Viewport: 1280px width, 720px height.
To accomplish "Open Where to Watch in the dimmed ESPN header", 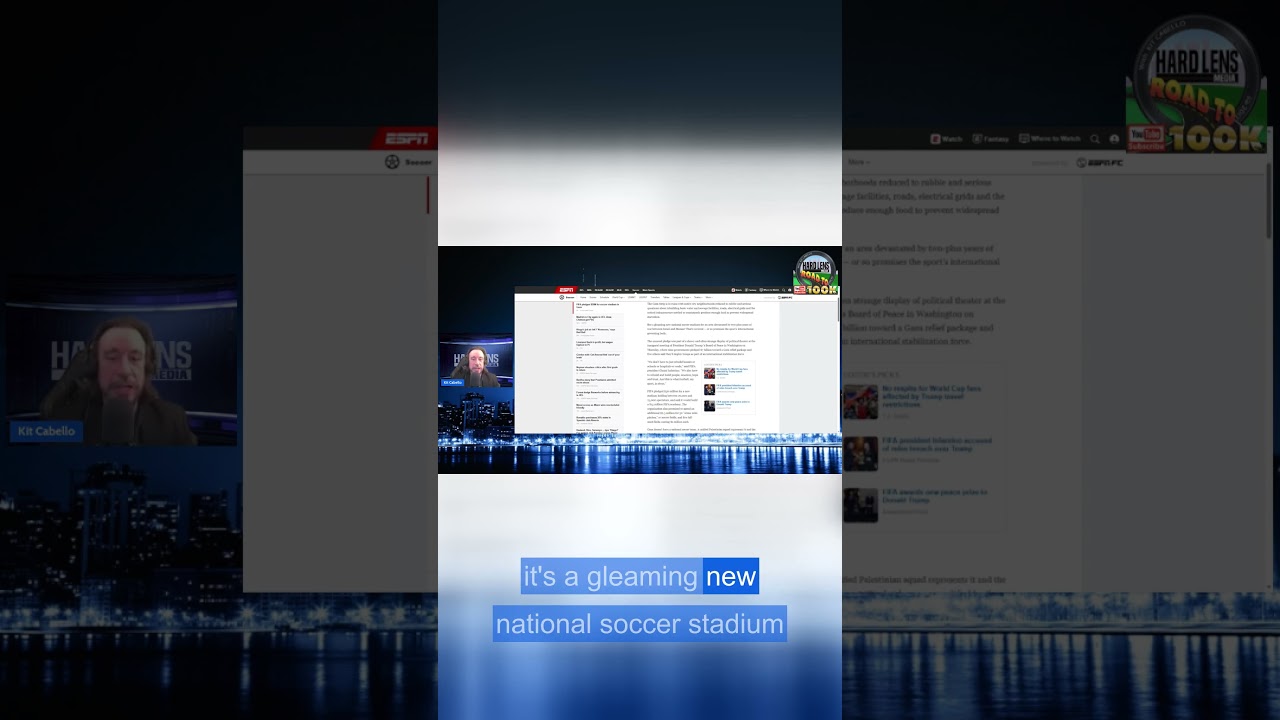I will click(x=1049, y=139).
